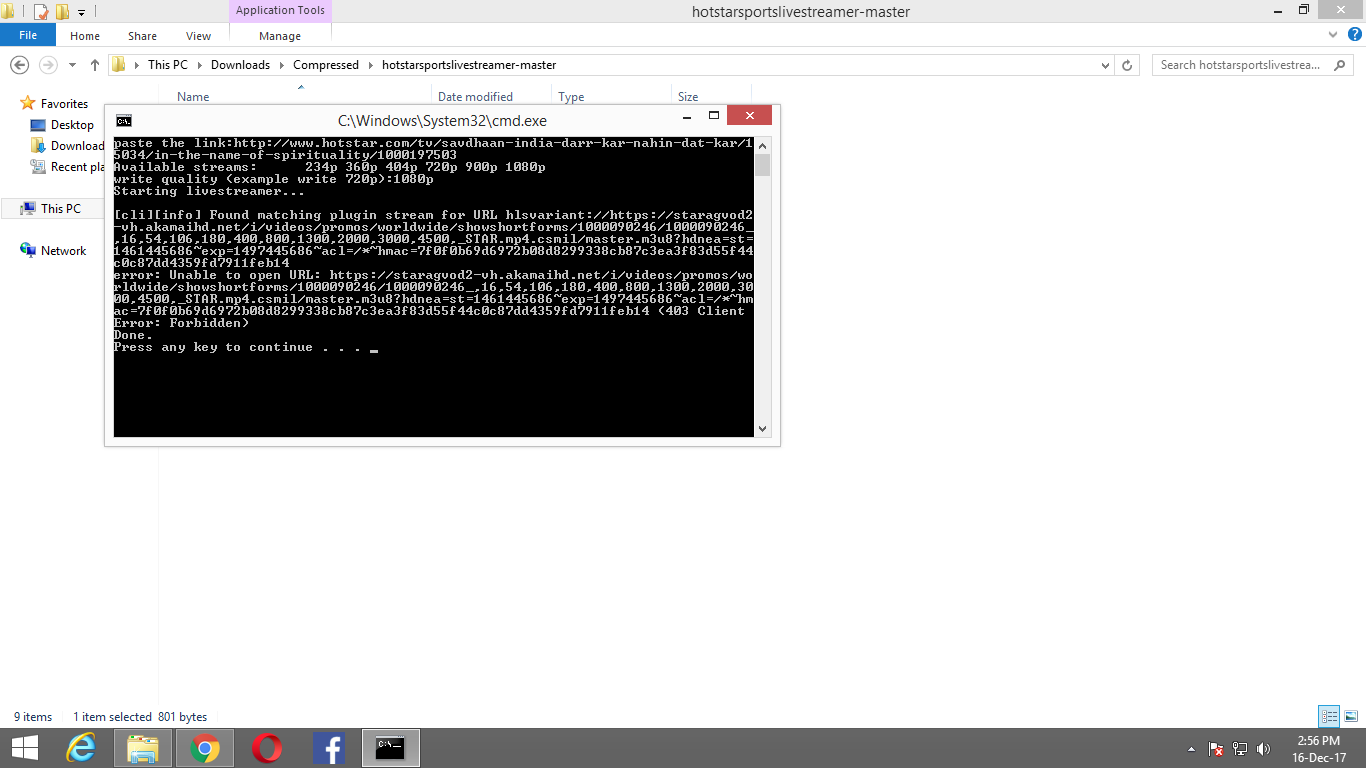Refresh the folder with the refresh icon

[x=1129, y=64]
